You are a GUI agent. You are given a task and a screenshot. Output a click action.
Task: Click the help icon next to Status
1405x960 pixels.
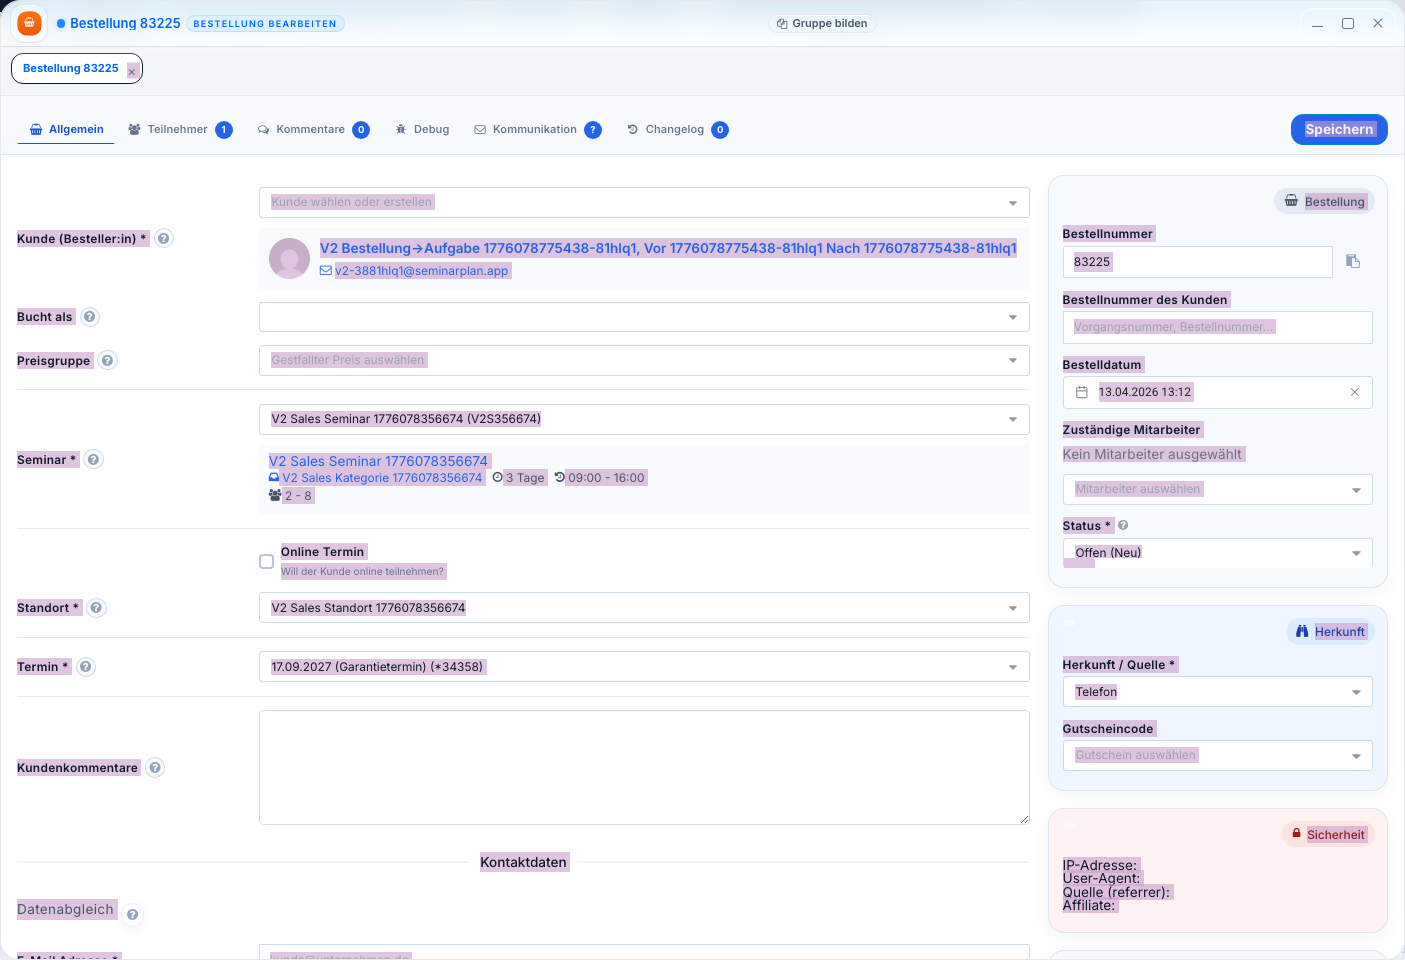(x=1123, y=525)
